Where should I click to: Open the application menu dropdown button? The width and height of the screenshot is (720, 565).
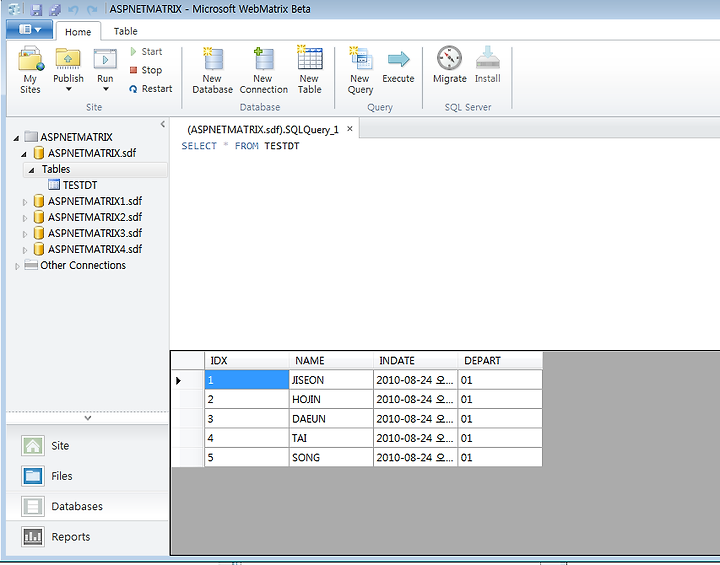point(29,30)
